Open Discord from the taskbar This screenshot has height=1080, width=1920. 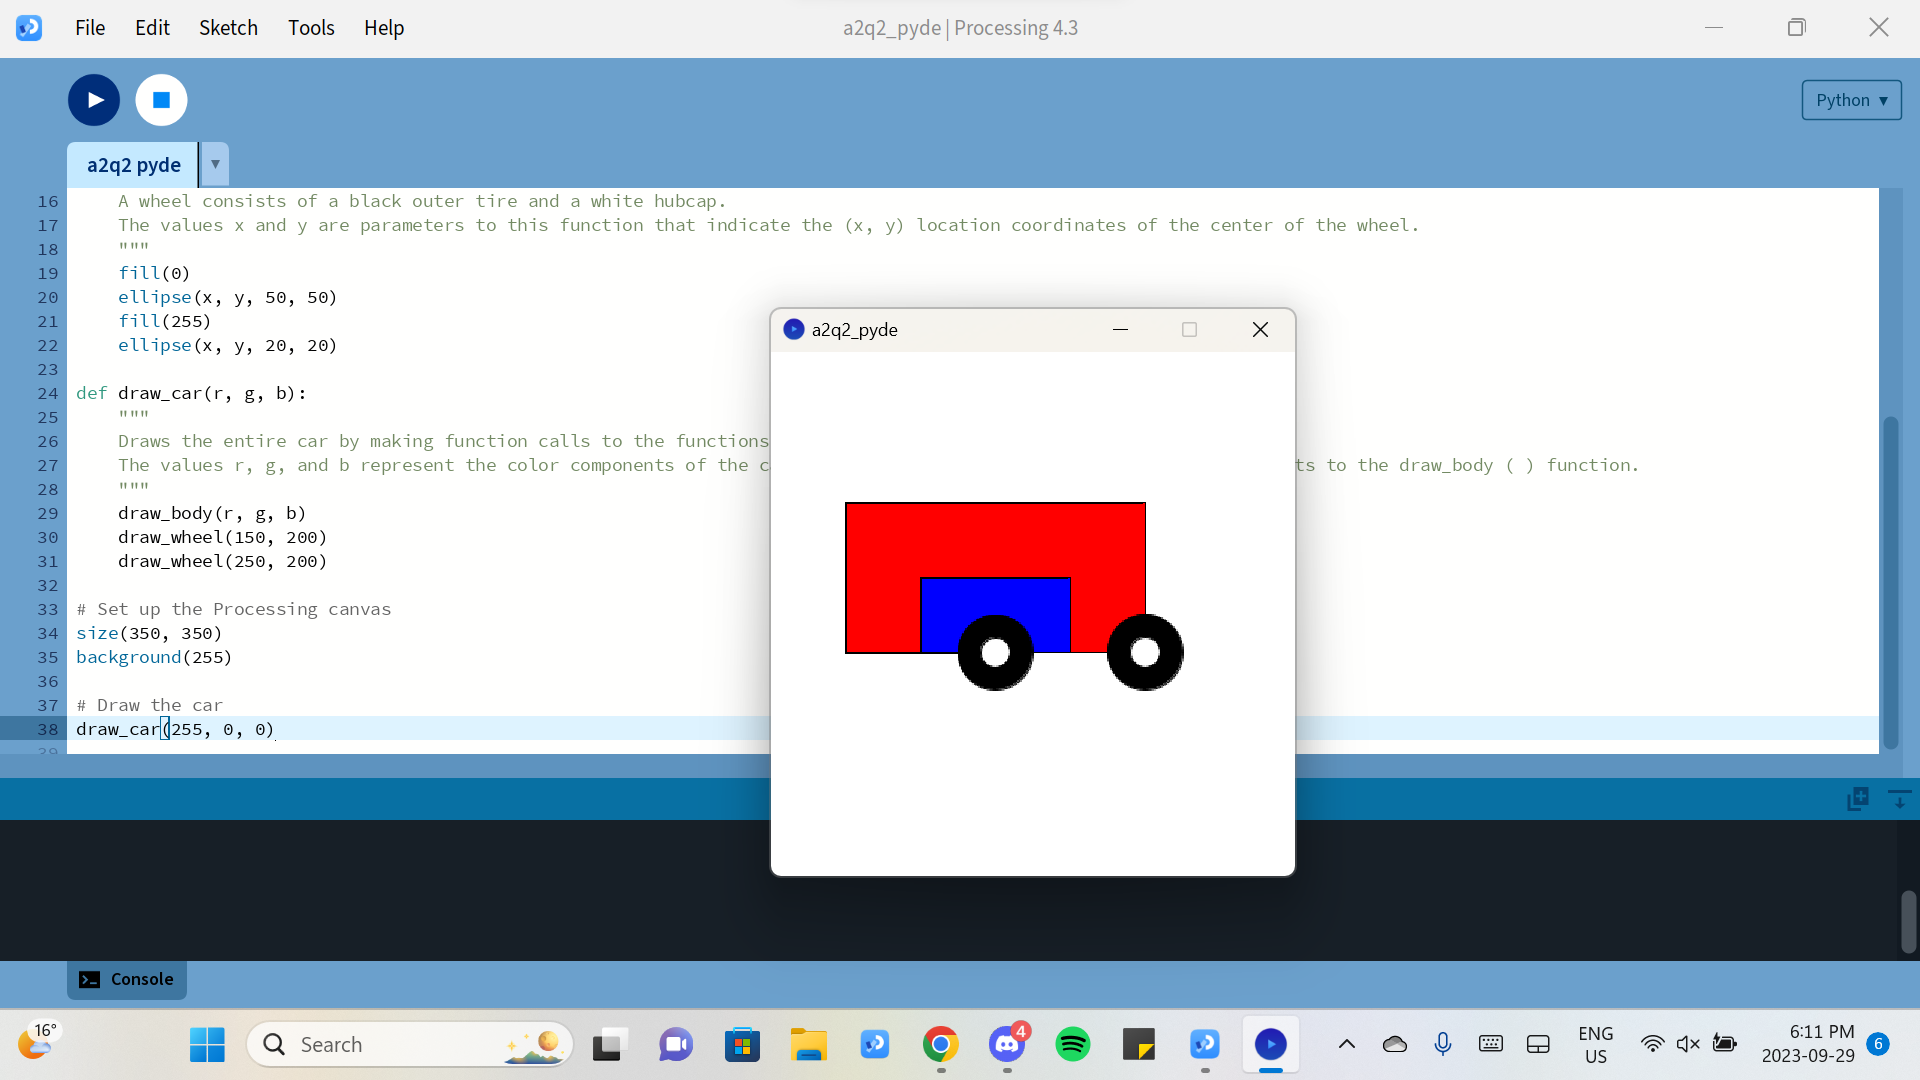(x=1006, y=1045)
